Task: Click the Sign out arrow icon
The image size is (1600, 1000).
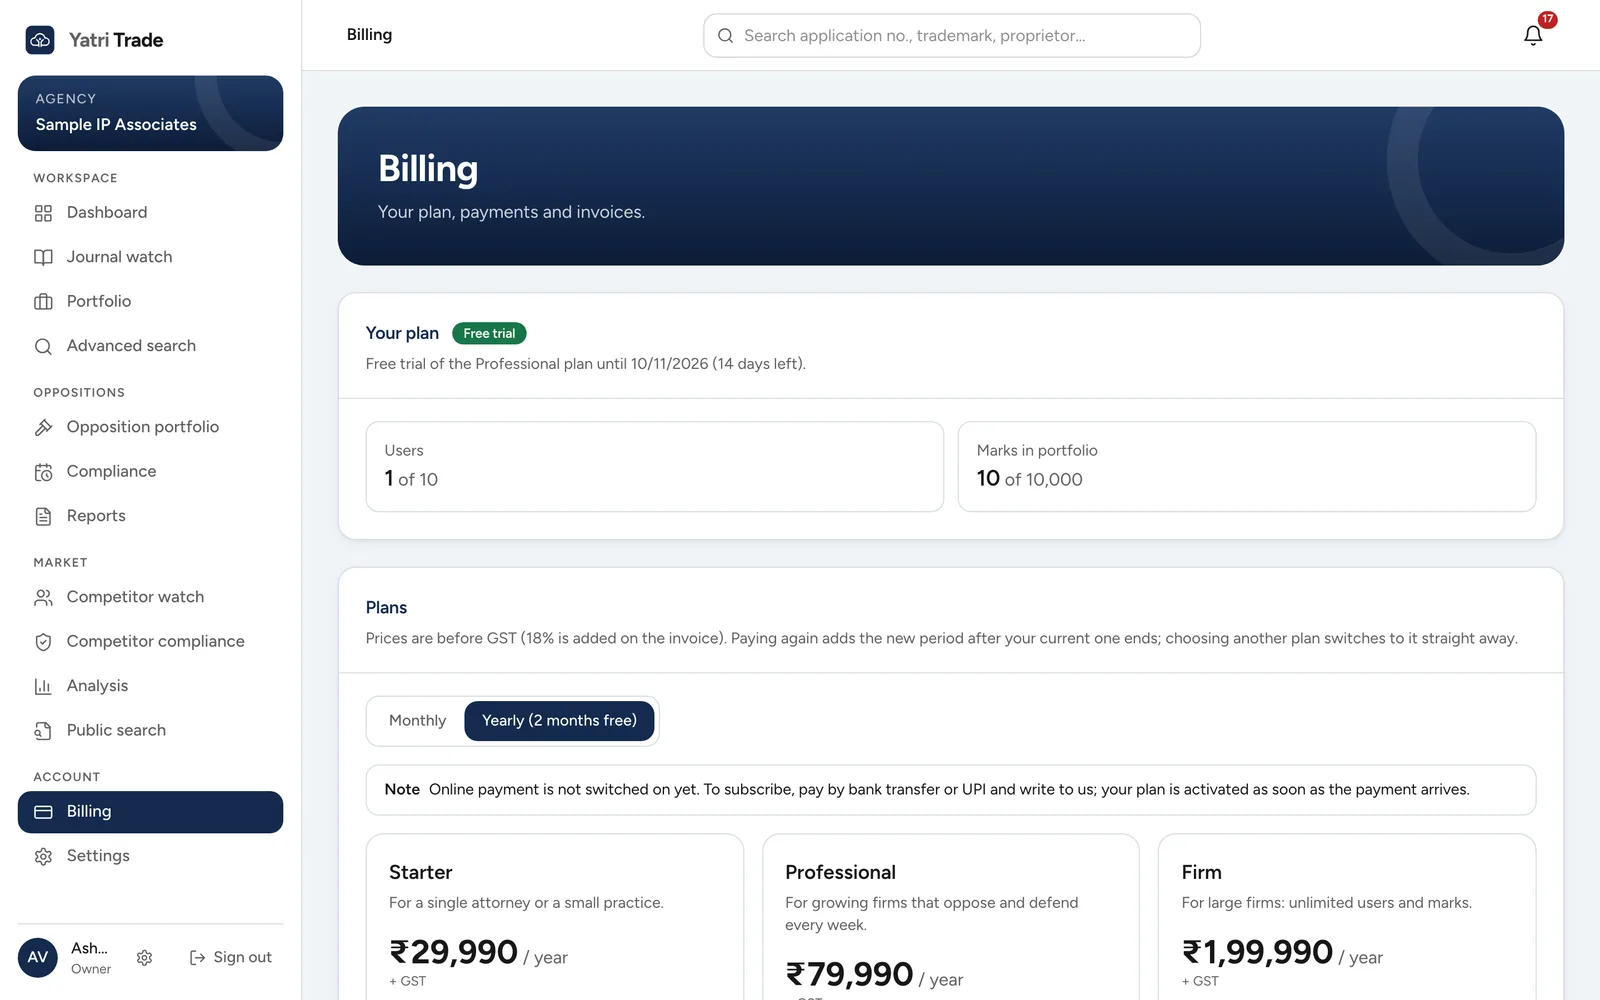Action: pos(197,958)
